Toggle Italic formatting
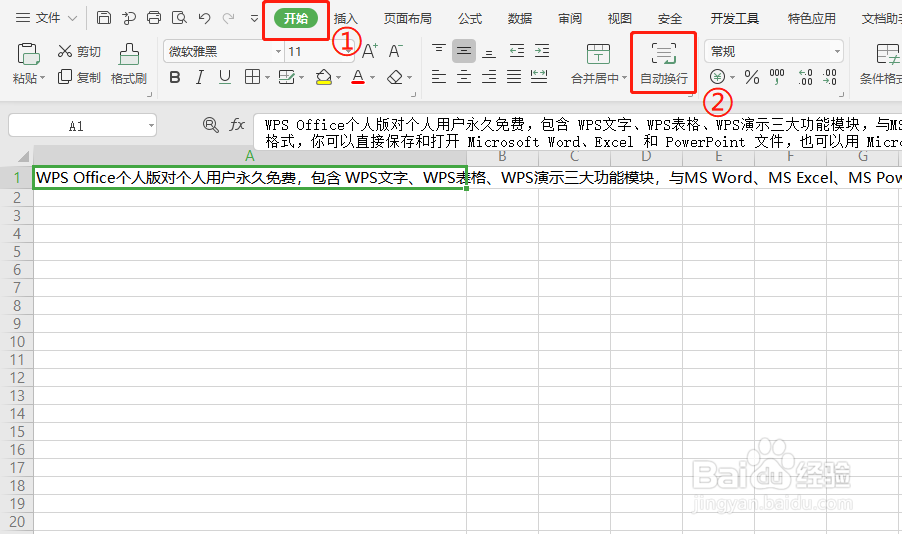This screenshot has height=534, width=902. pyautogui.click(x=200, y=77)
